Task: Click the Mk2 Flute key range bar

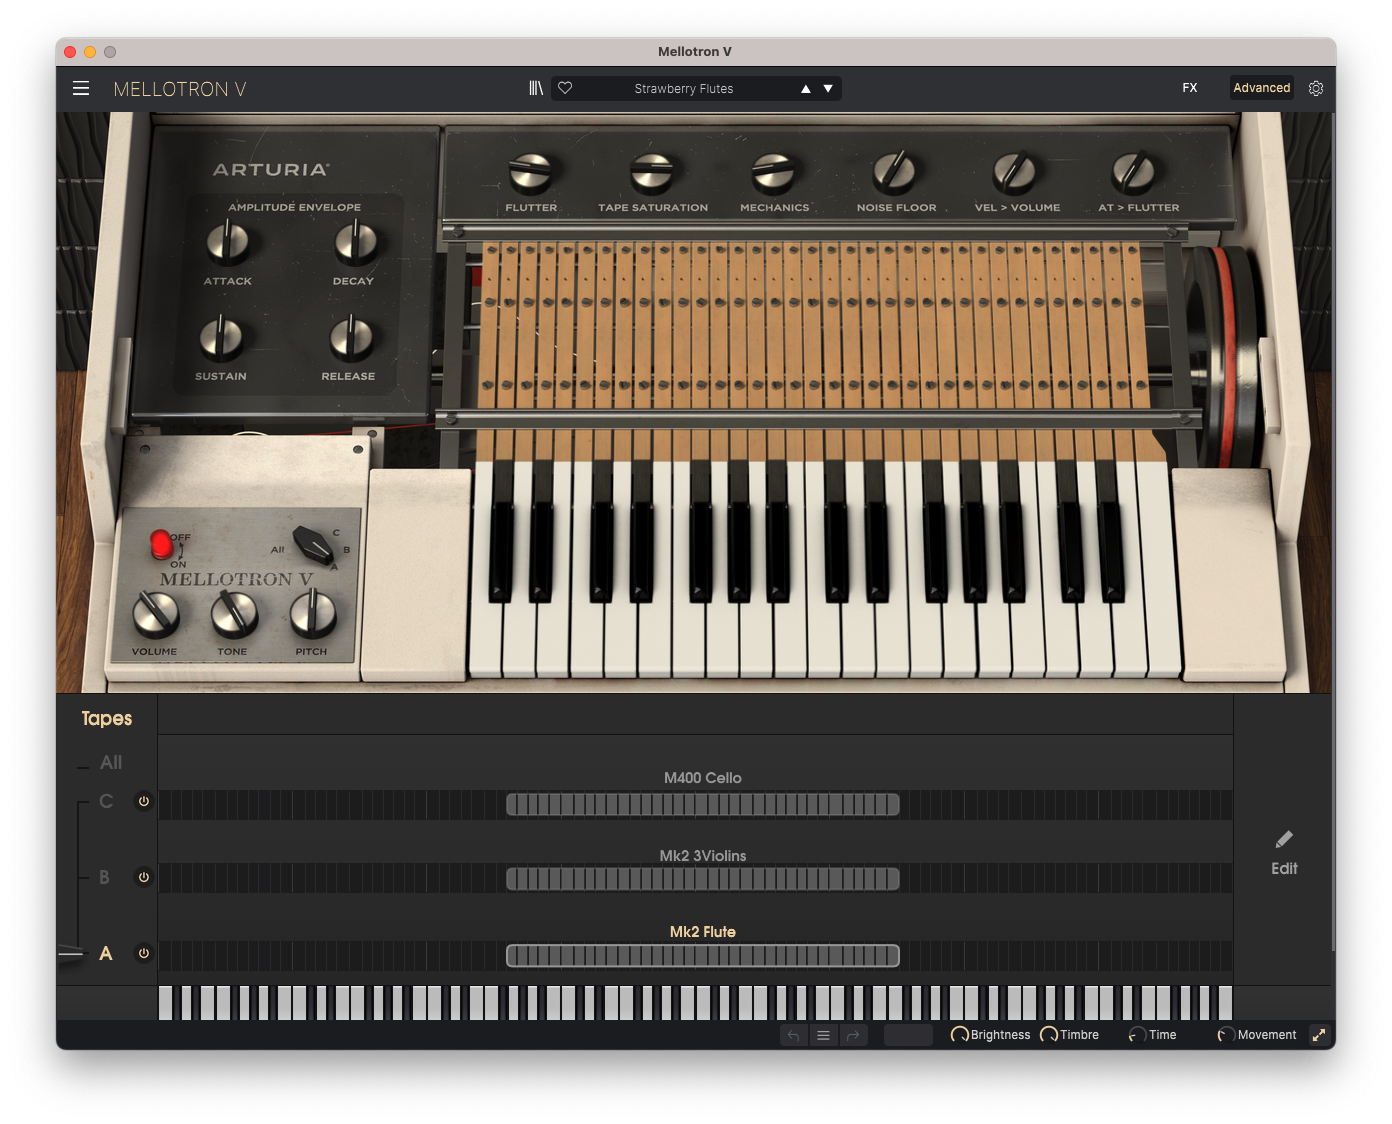Action: pyautogui.click(x=703, y=956)
